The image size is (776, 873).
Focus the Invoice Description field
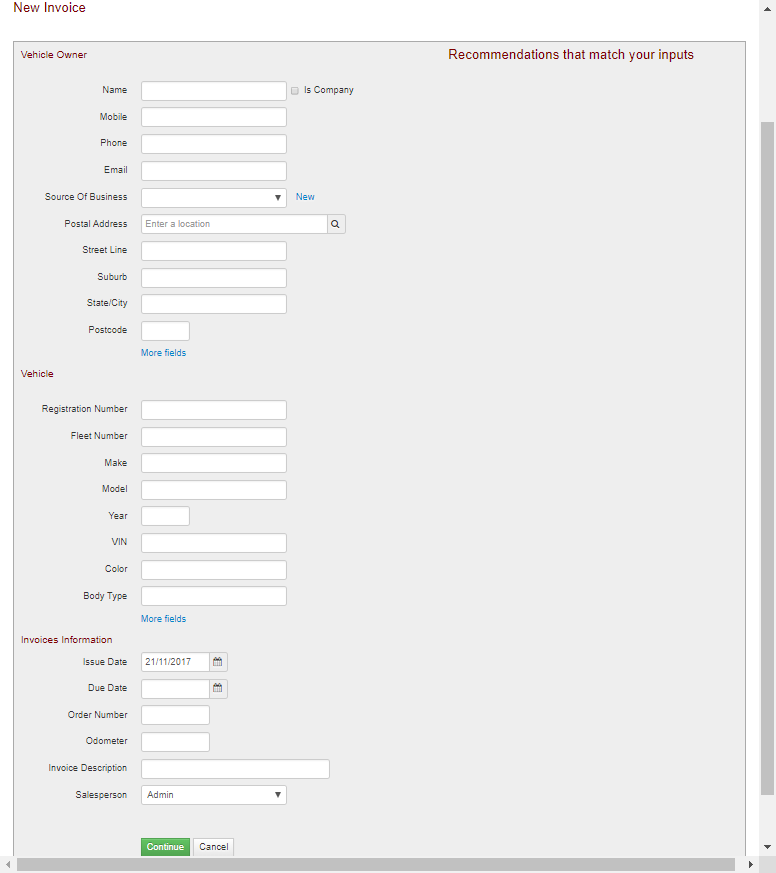pos(235,769)
